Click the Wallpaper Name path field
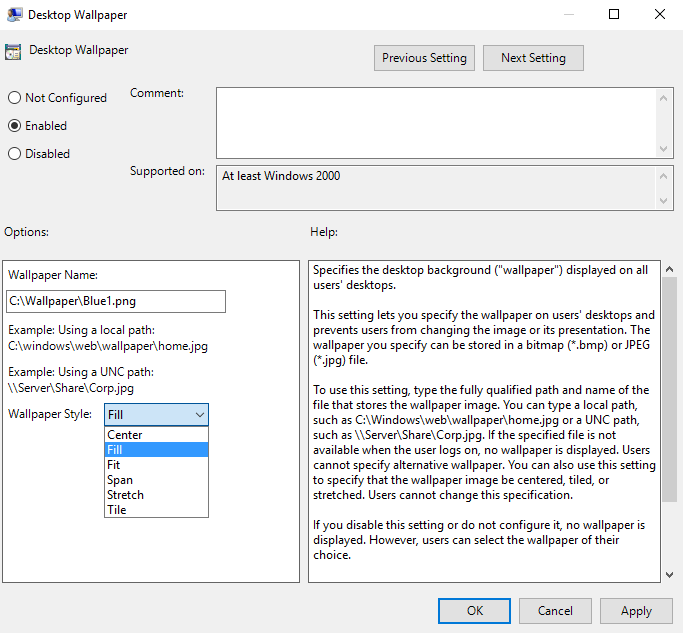The image size is (683, 633). tap(116, 301)
